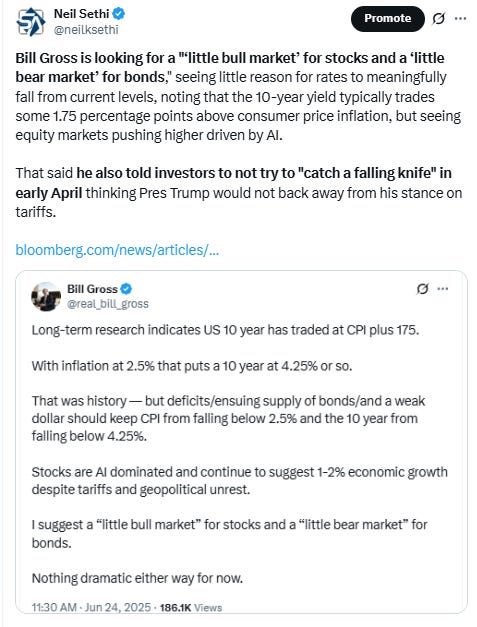This screenshot has height=627, width=477.
Task: Open the @neilksethi handle link
Action: [x=86, y=30]
